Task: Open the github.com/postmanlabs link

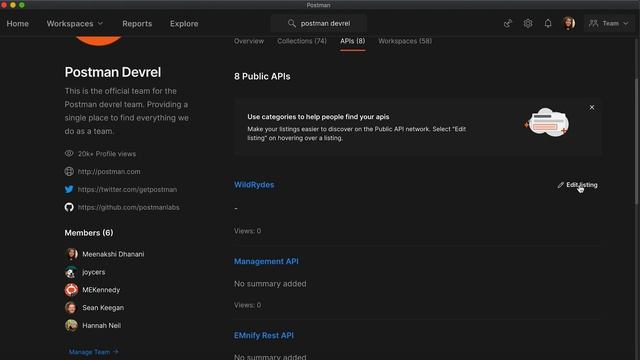Action: click(129, 207)
